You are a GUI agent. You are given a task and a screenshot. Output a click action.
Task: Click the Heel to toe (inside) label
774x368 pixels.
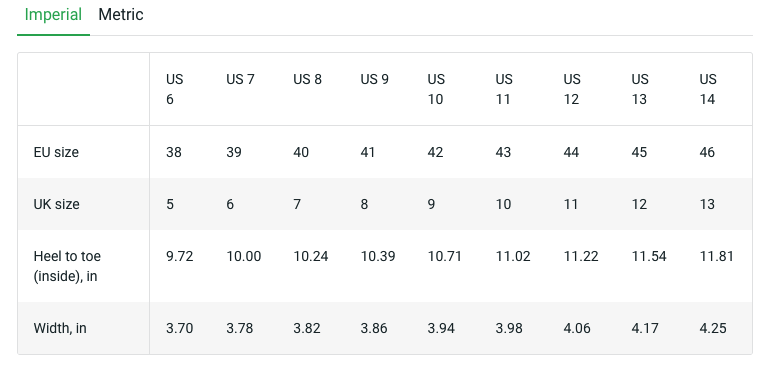[x=67, y=266]
